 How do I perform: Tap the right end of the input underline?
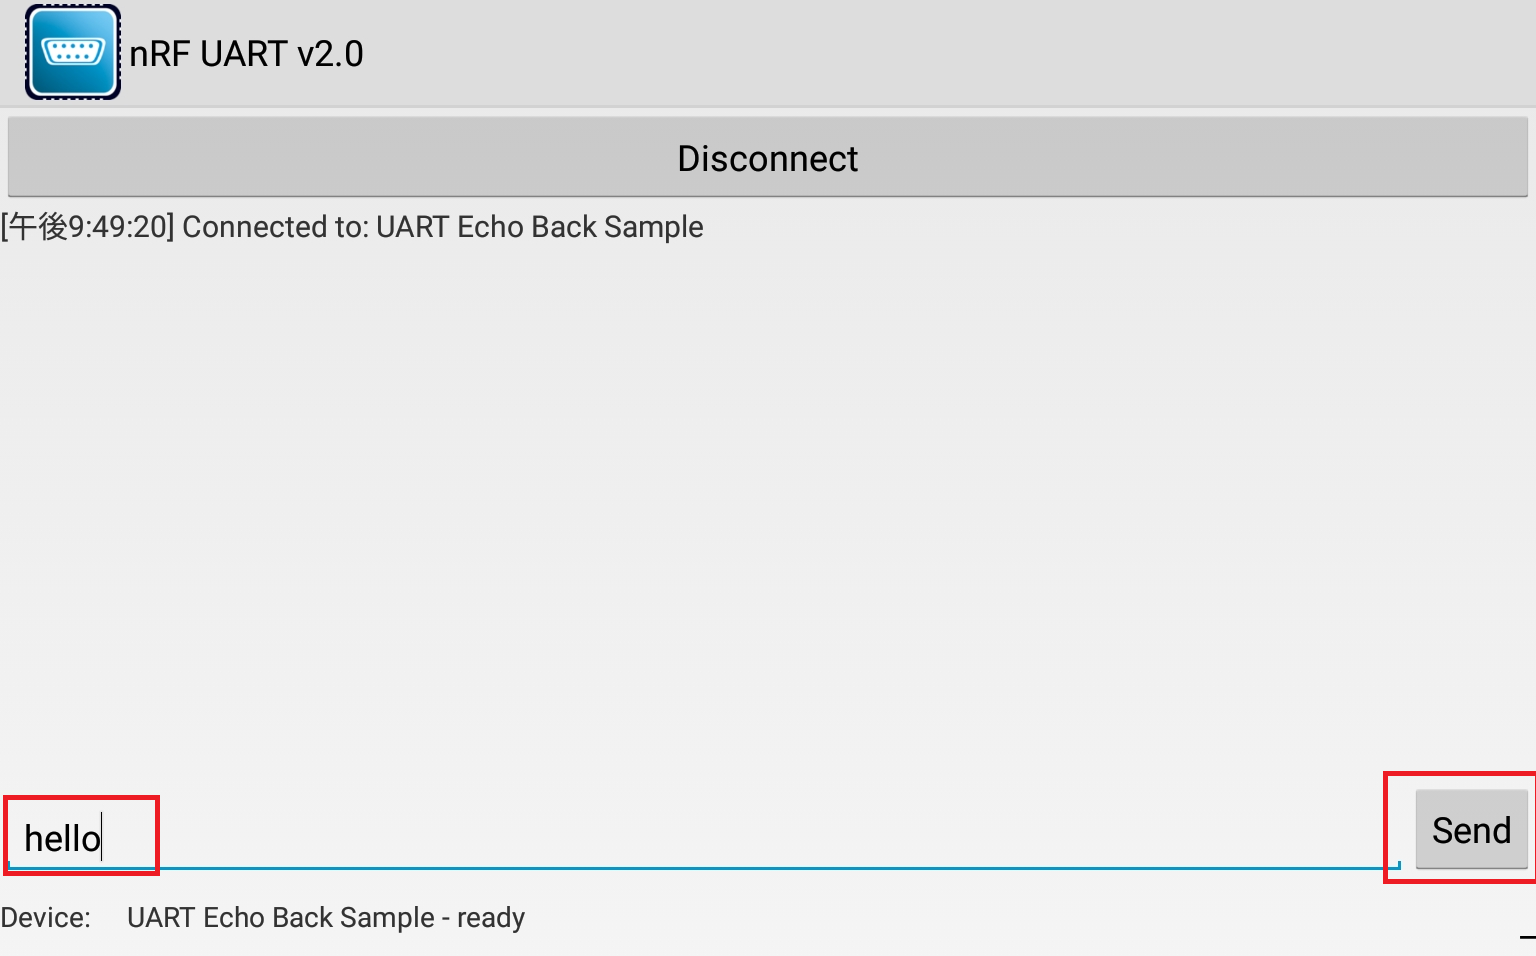pyautogui.click(x=1394, y=866)
